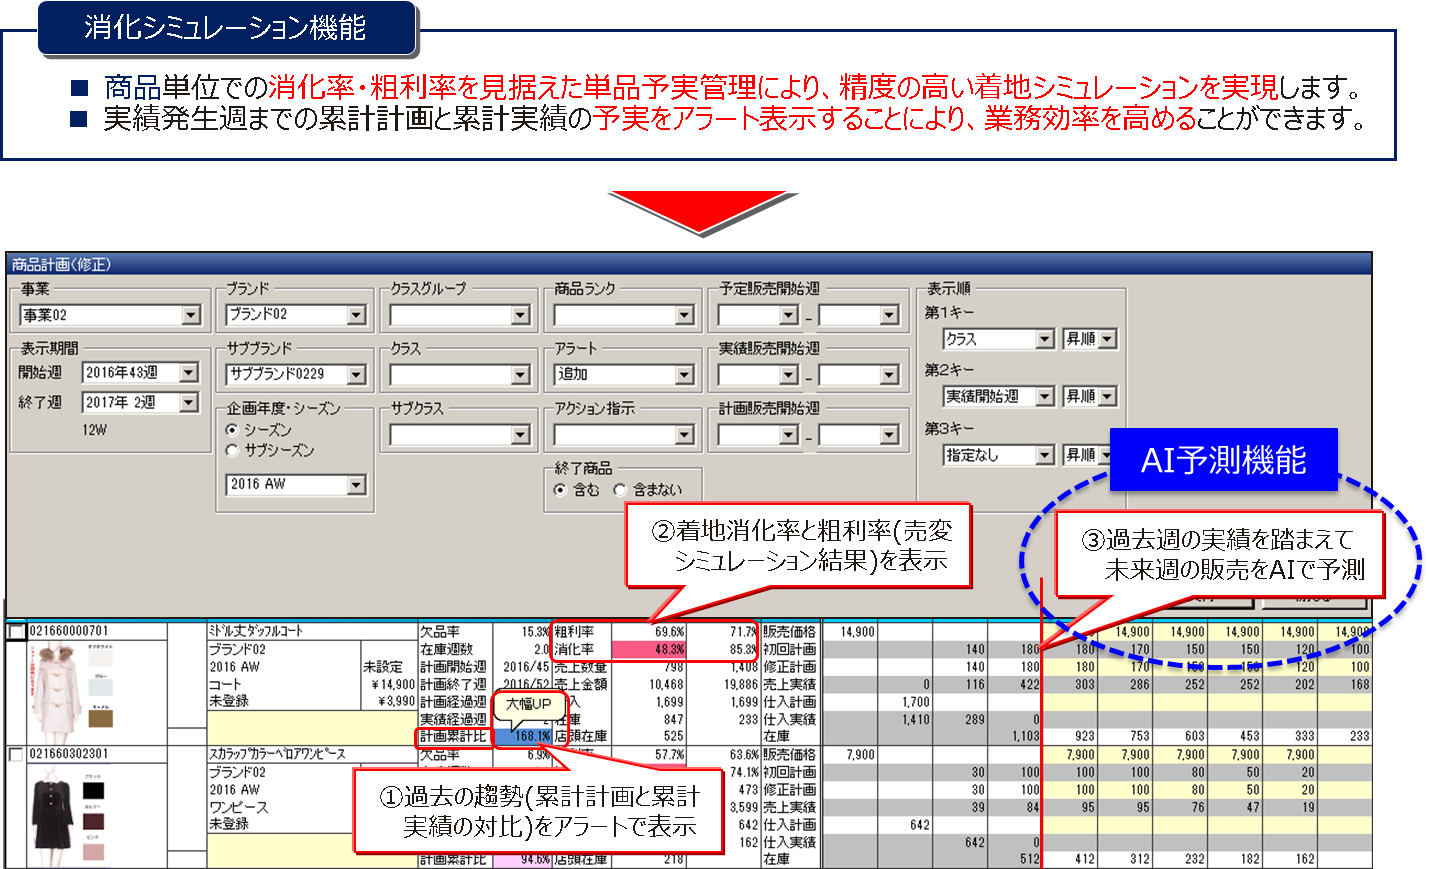
Task: Click product name ミドル丈ダッフルコート
Action: coord(255,631)
